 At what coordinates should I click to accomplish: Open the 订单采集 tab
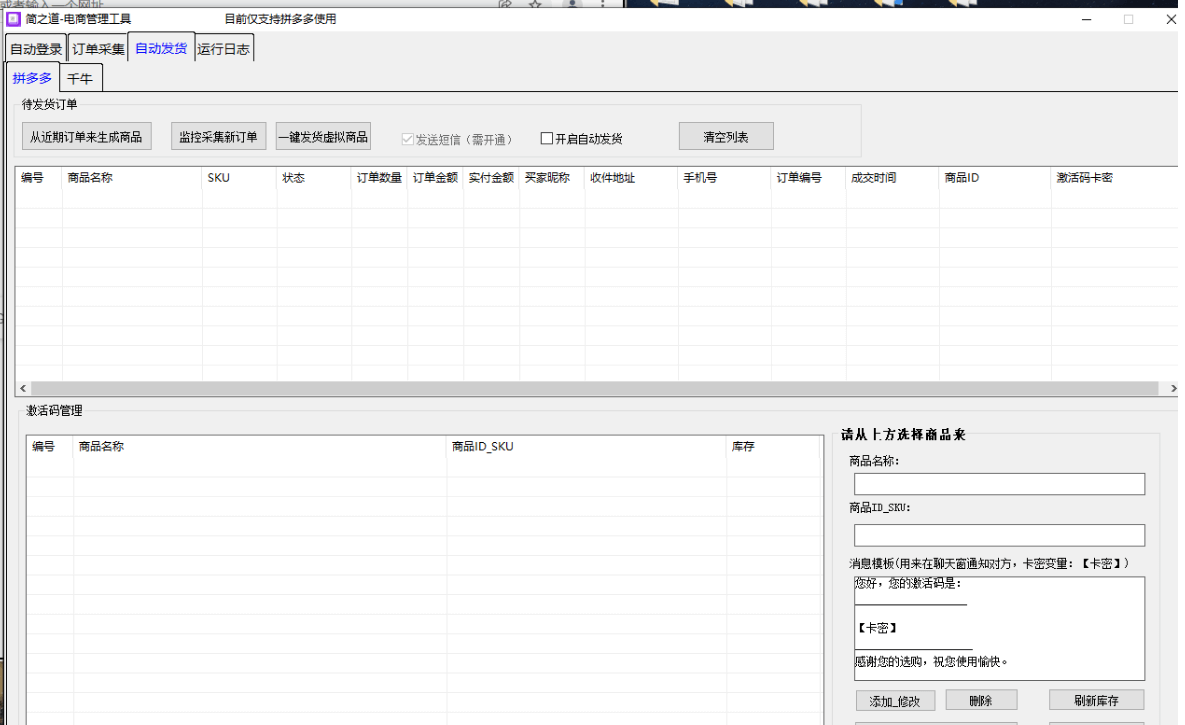point(97,46)
